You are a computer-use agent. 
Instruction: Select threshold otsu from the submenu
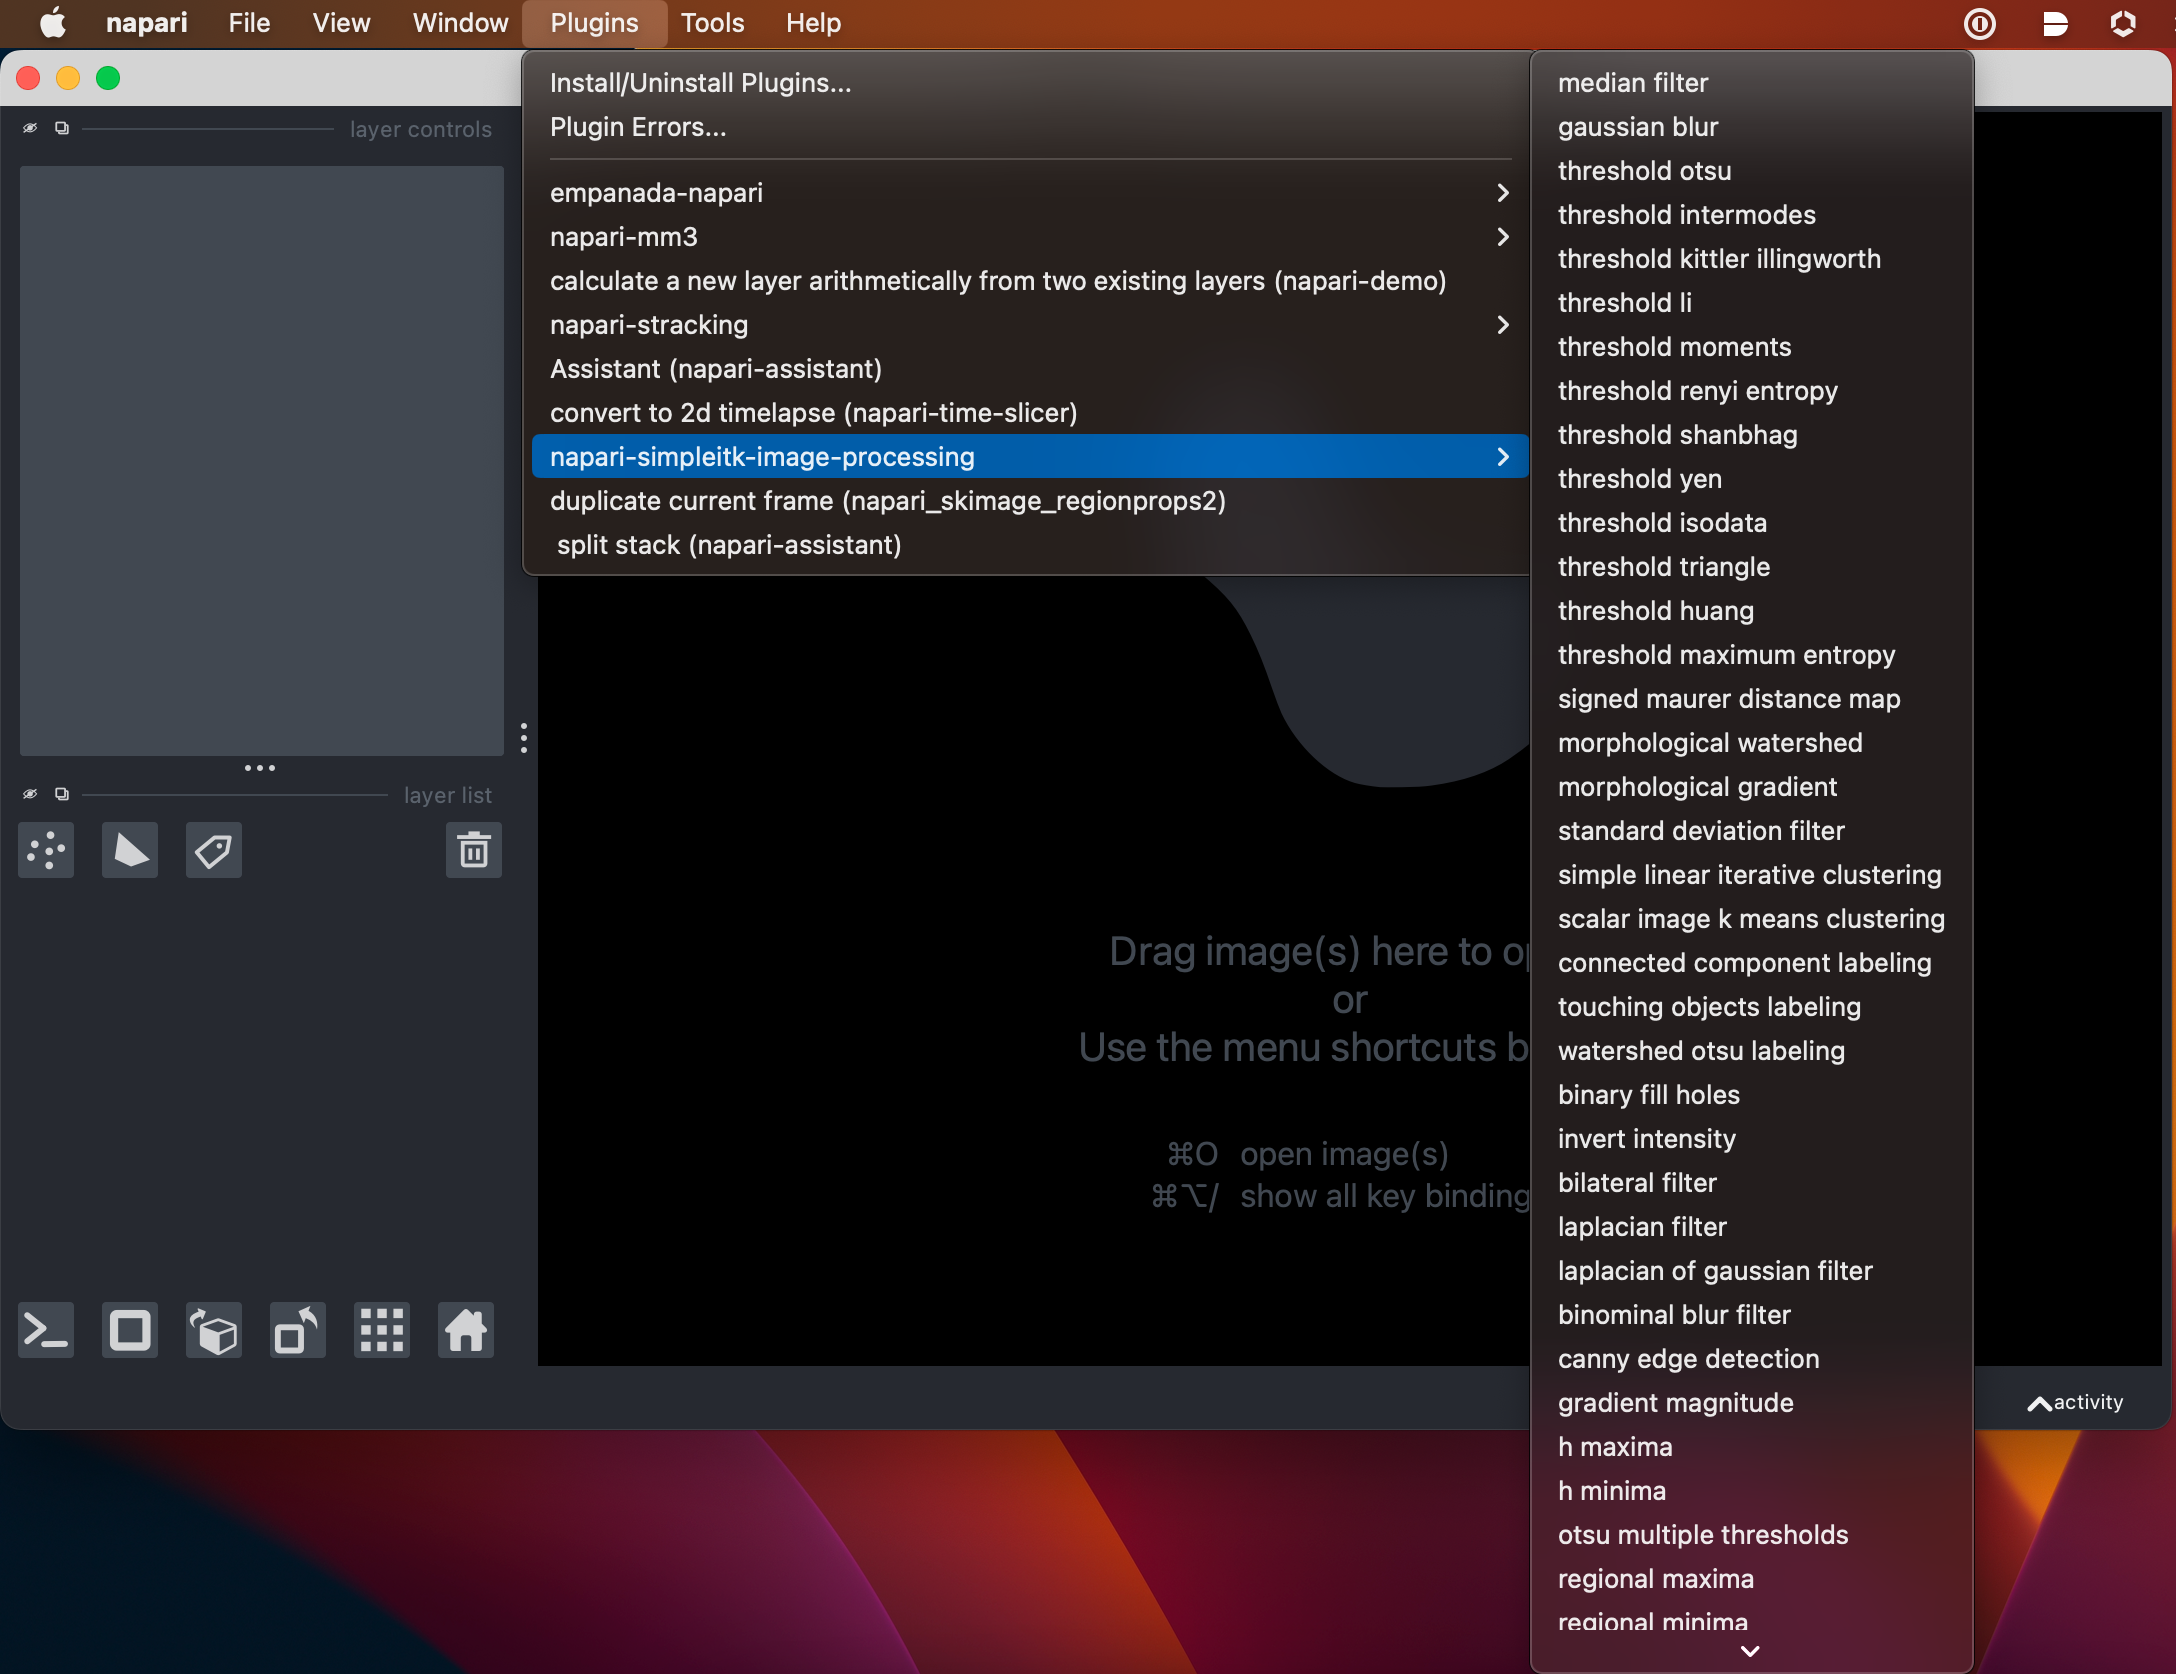1643,170
